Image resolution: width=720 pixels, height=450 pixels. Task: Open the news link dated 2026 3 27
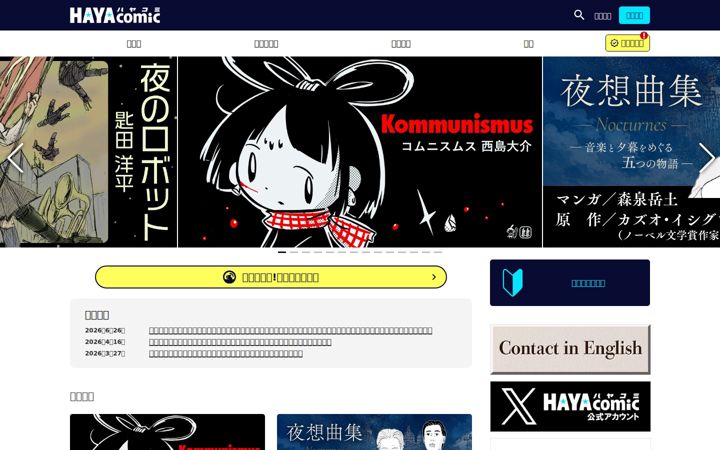tap(226, 354)
